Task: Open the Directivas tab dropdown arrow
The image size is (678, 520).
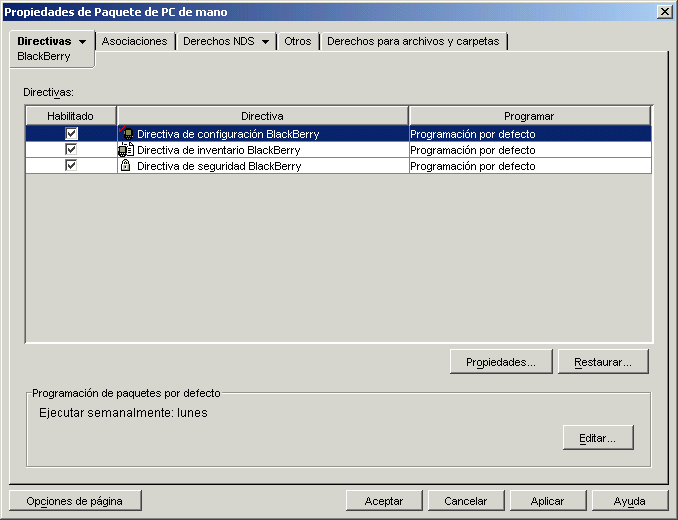Action: [82, 42]
